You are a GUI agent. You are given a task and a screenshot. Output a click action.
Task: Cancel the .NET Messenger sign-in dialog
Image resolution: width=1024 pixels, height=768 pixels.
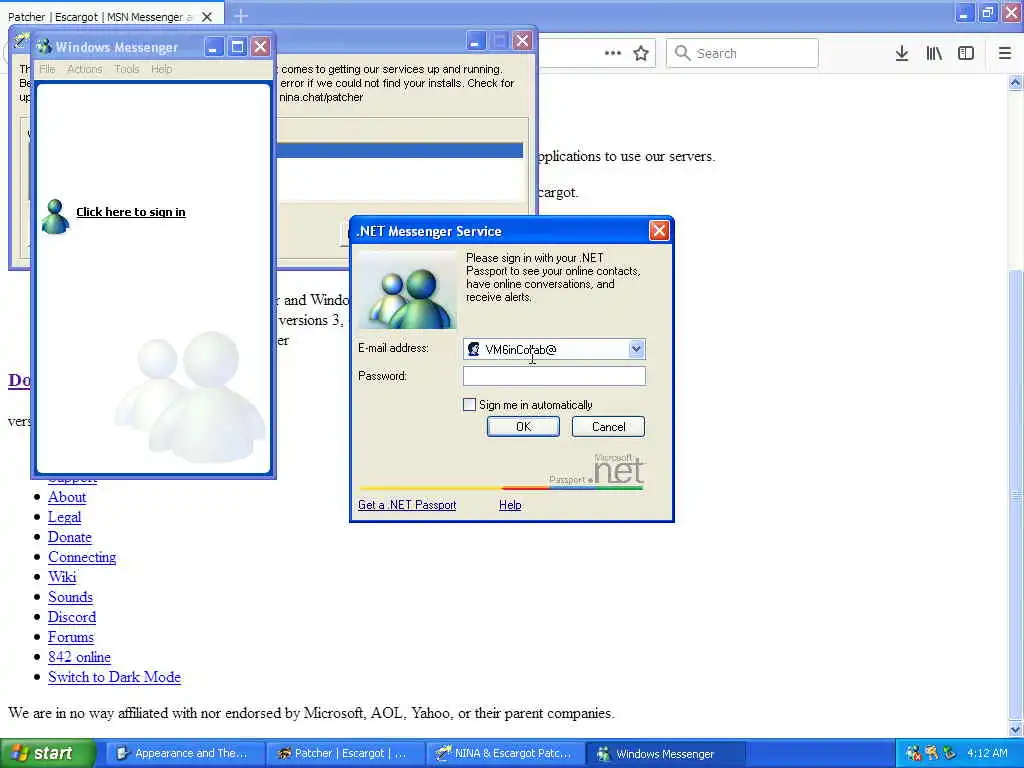608,426
